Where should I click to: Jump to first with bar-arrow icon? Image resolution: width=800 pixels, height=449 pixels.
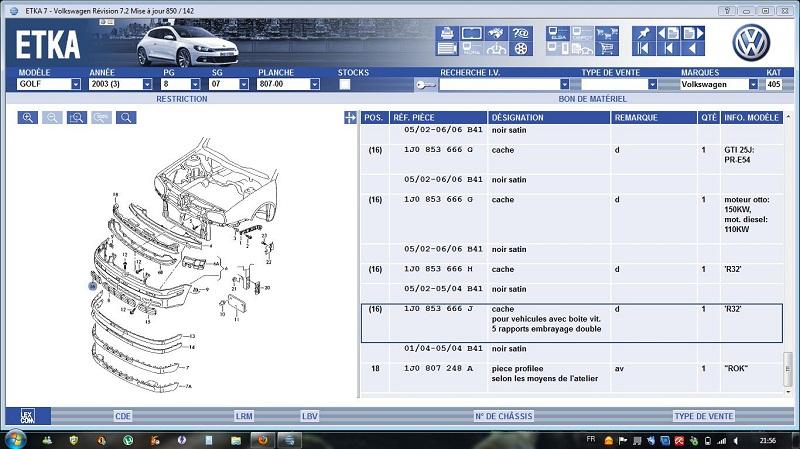(x=643, y=49)
